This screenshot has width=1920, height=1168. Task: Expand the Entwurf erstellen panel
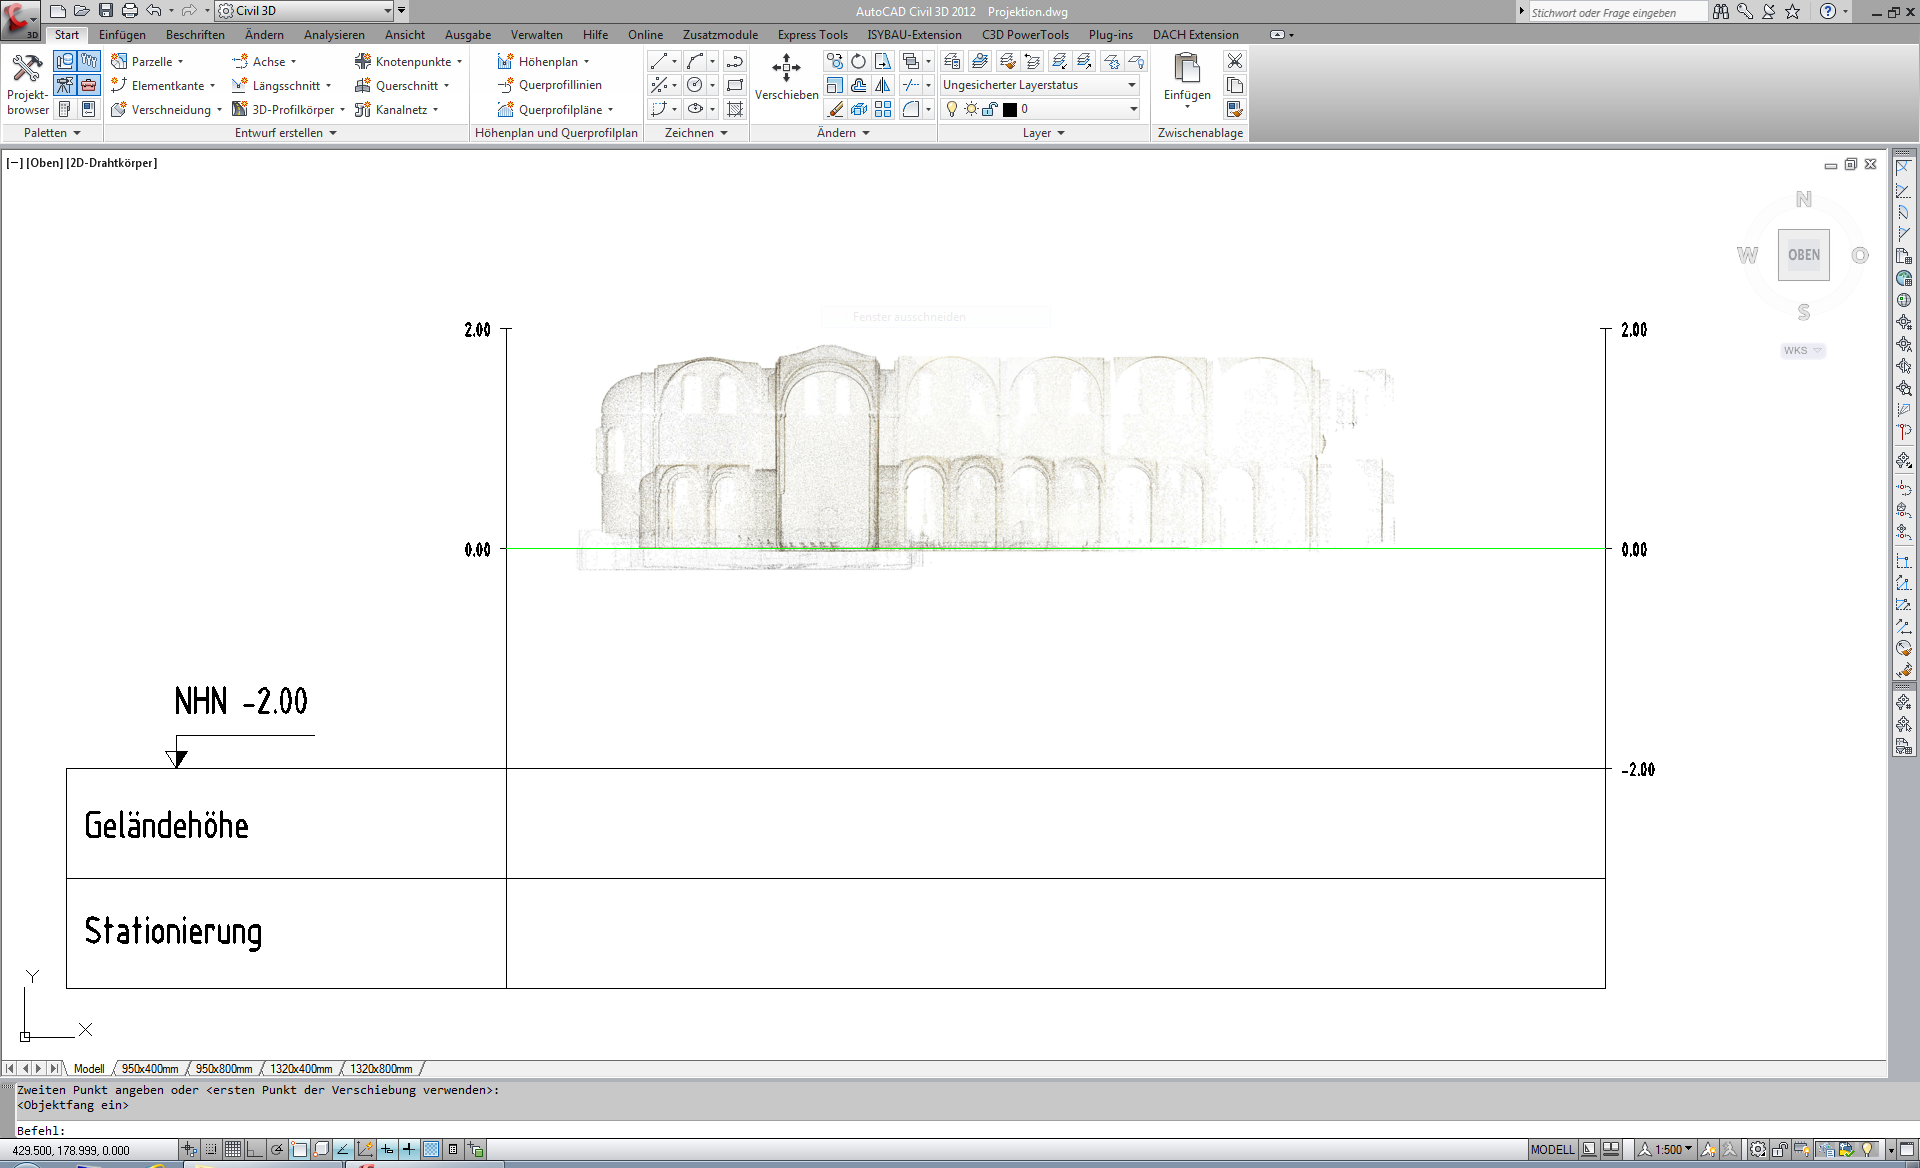pyautogui.click(x=285, y=133)
